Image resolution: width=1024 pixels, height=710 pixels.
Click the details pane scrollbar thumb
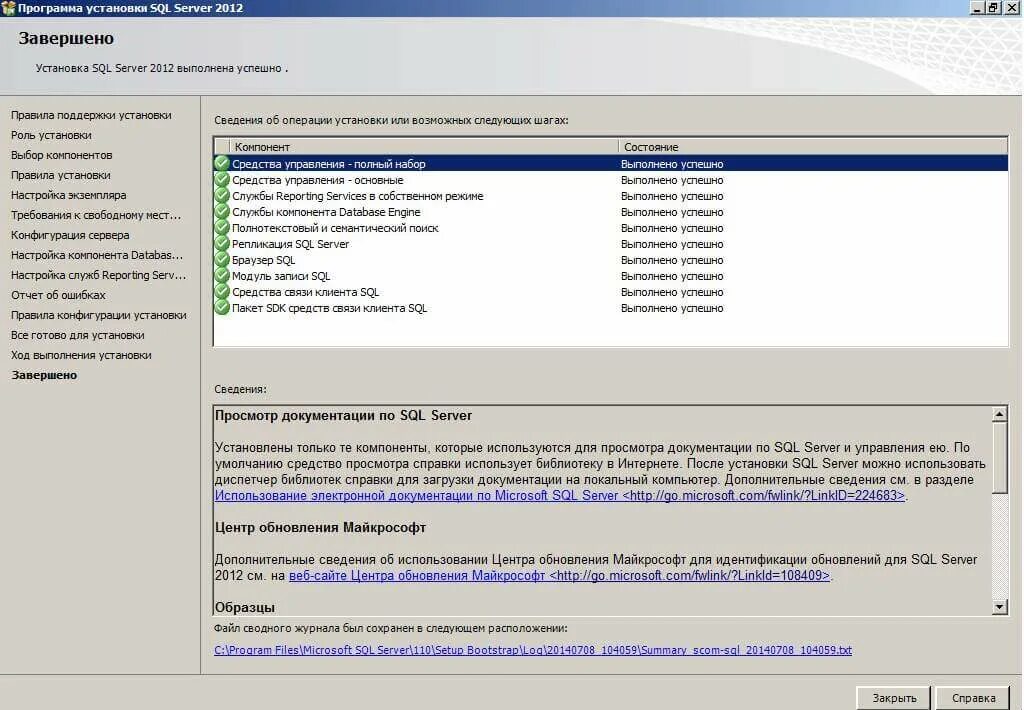(x=999, y=457)
